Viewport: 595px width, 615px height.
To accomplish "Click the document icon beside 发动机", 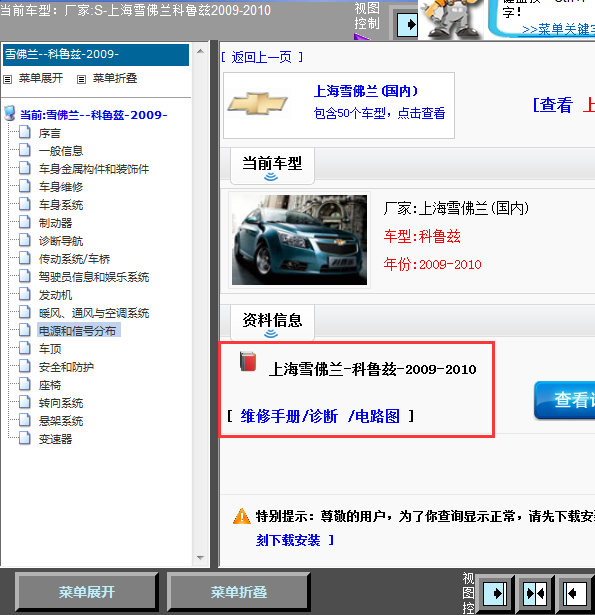I will click(x=25, y=295).
